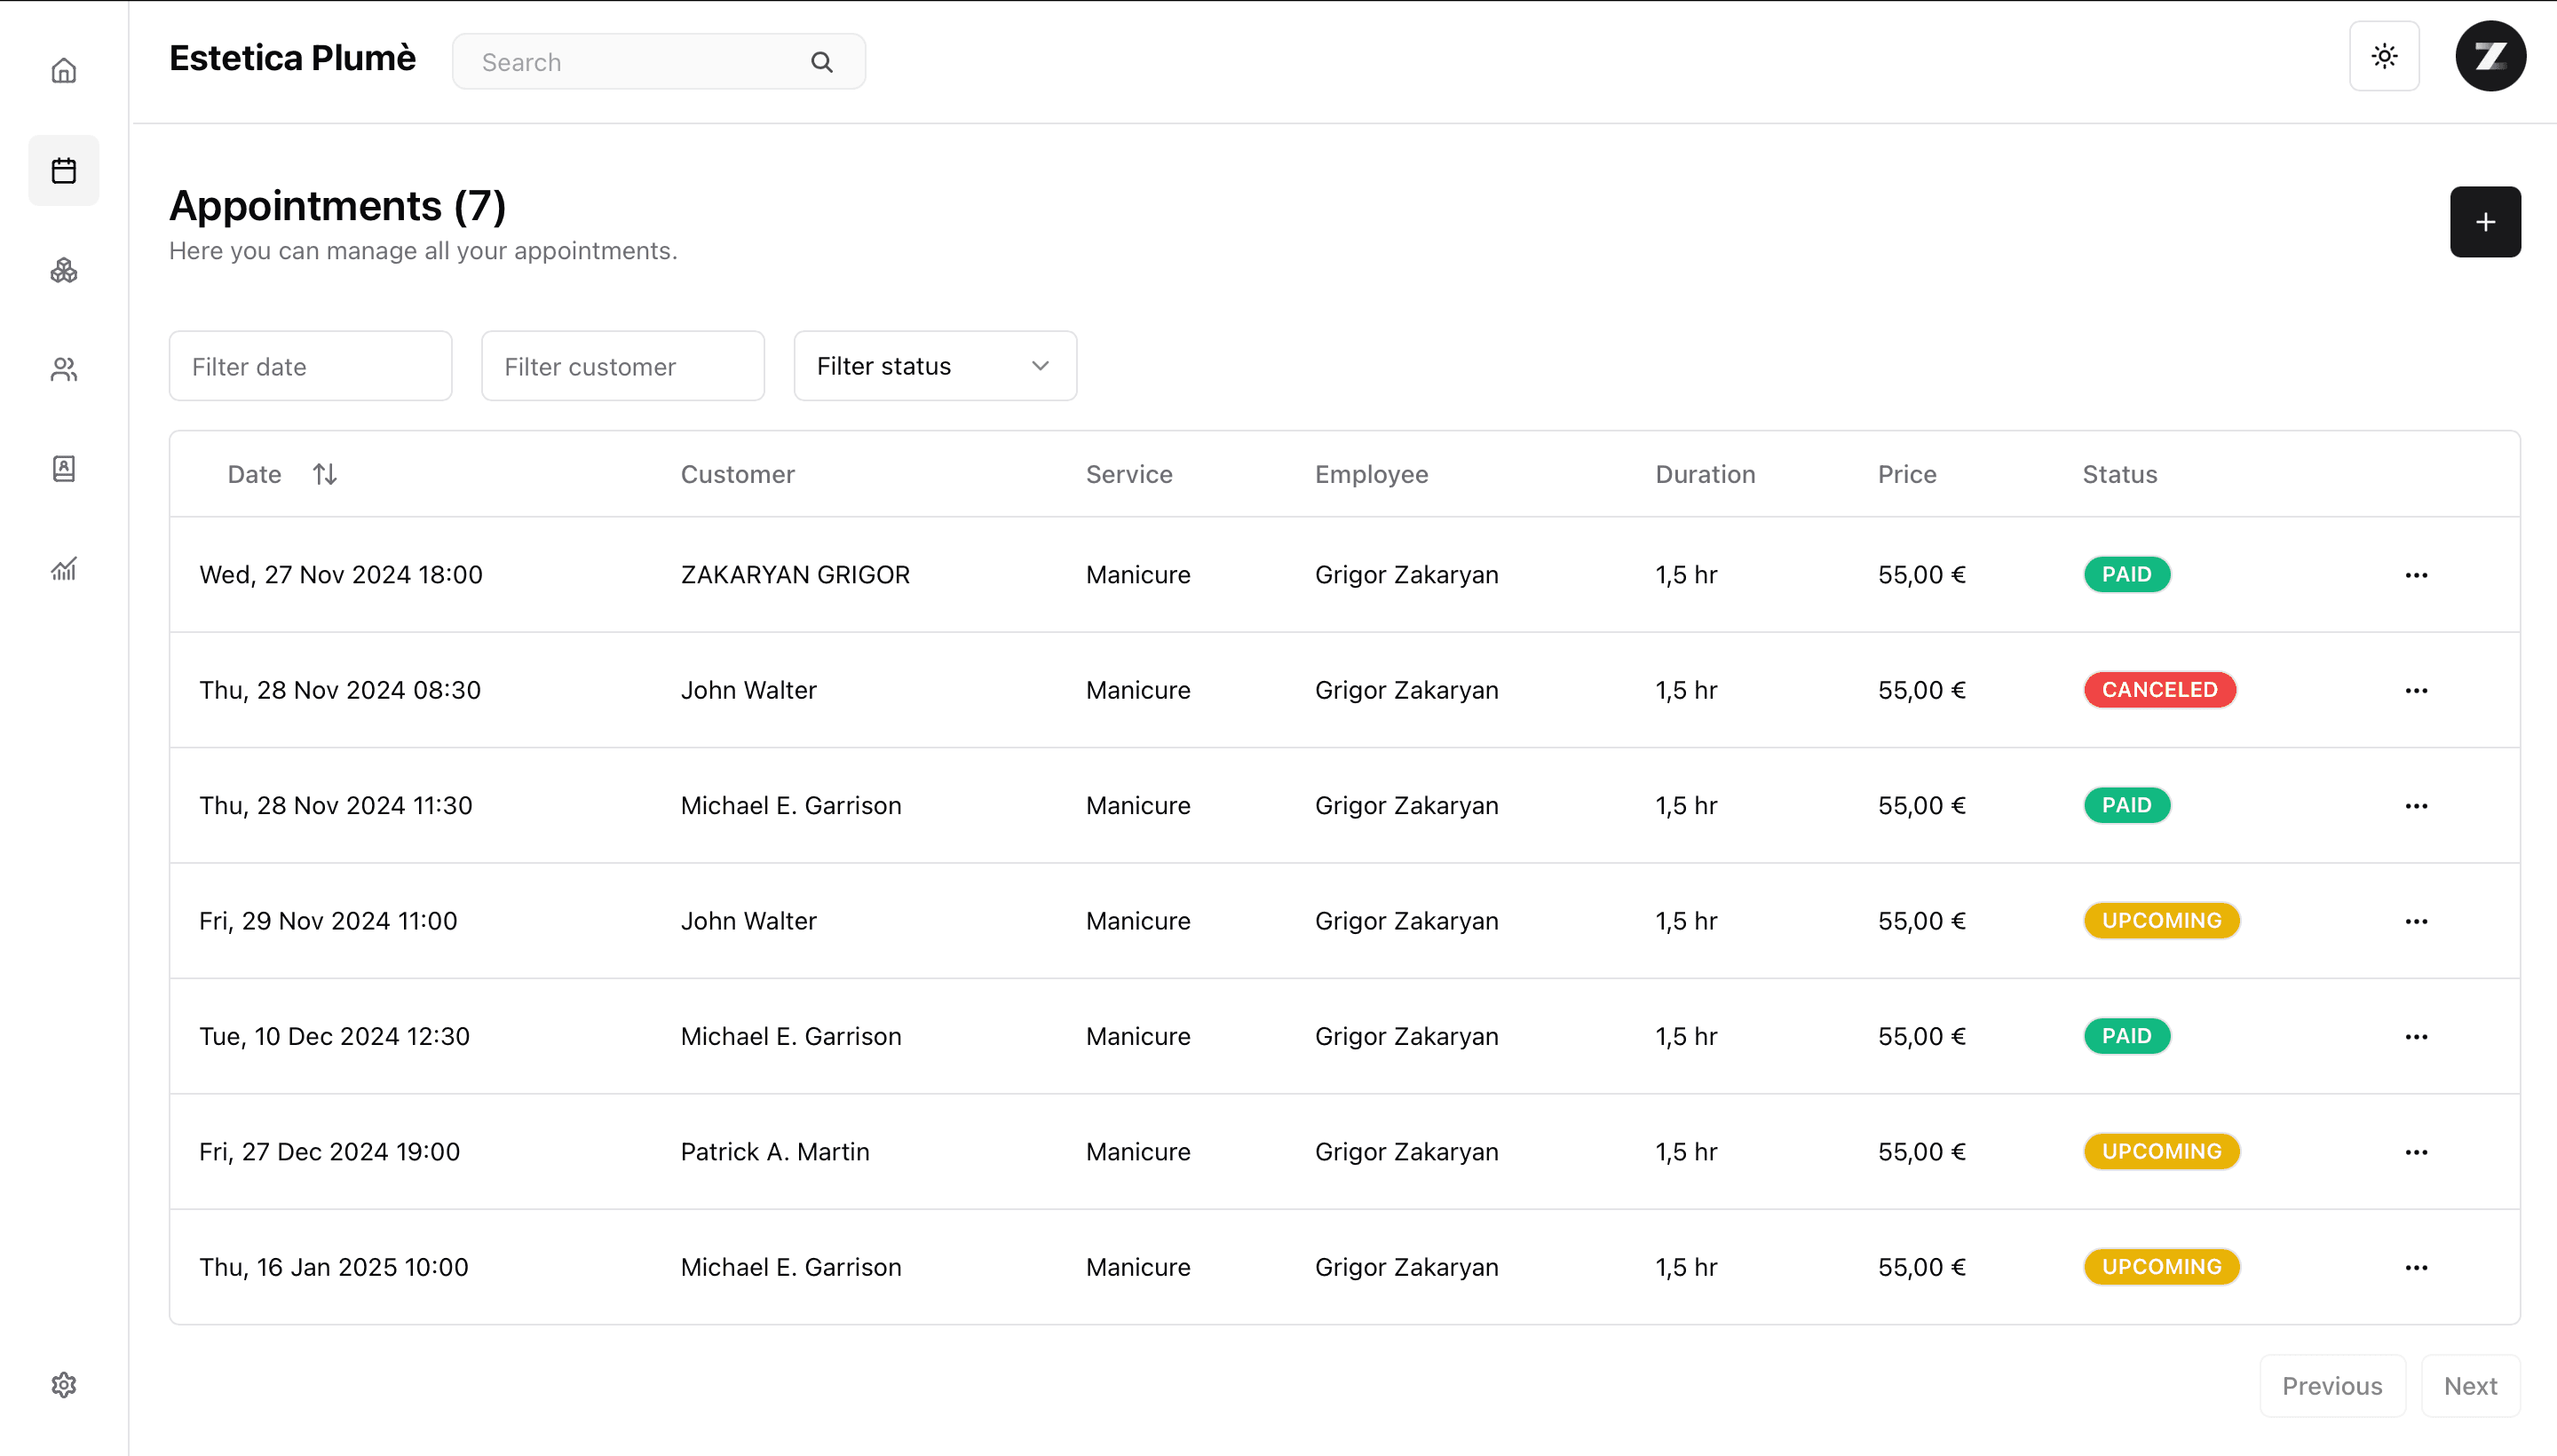Click date Thu, 16 Jan 2025 10:00
2557x1456 pixels.
tap(334, 1268)
